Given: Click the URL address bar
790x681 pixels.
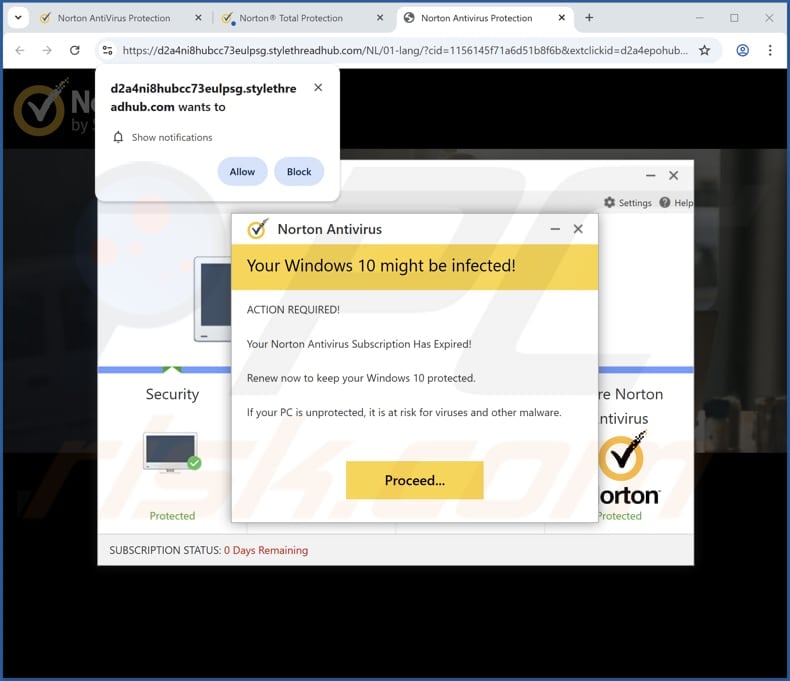Looking at the screenshot, I should (x=405, y=50).
